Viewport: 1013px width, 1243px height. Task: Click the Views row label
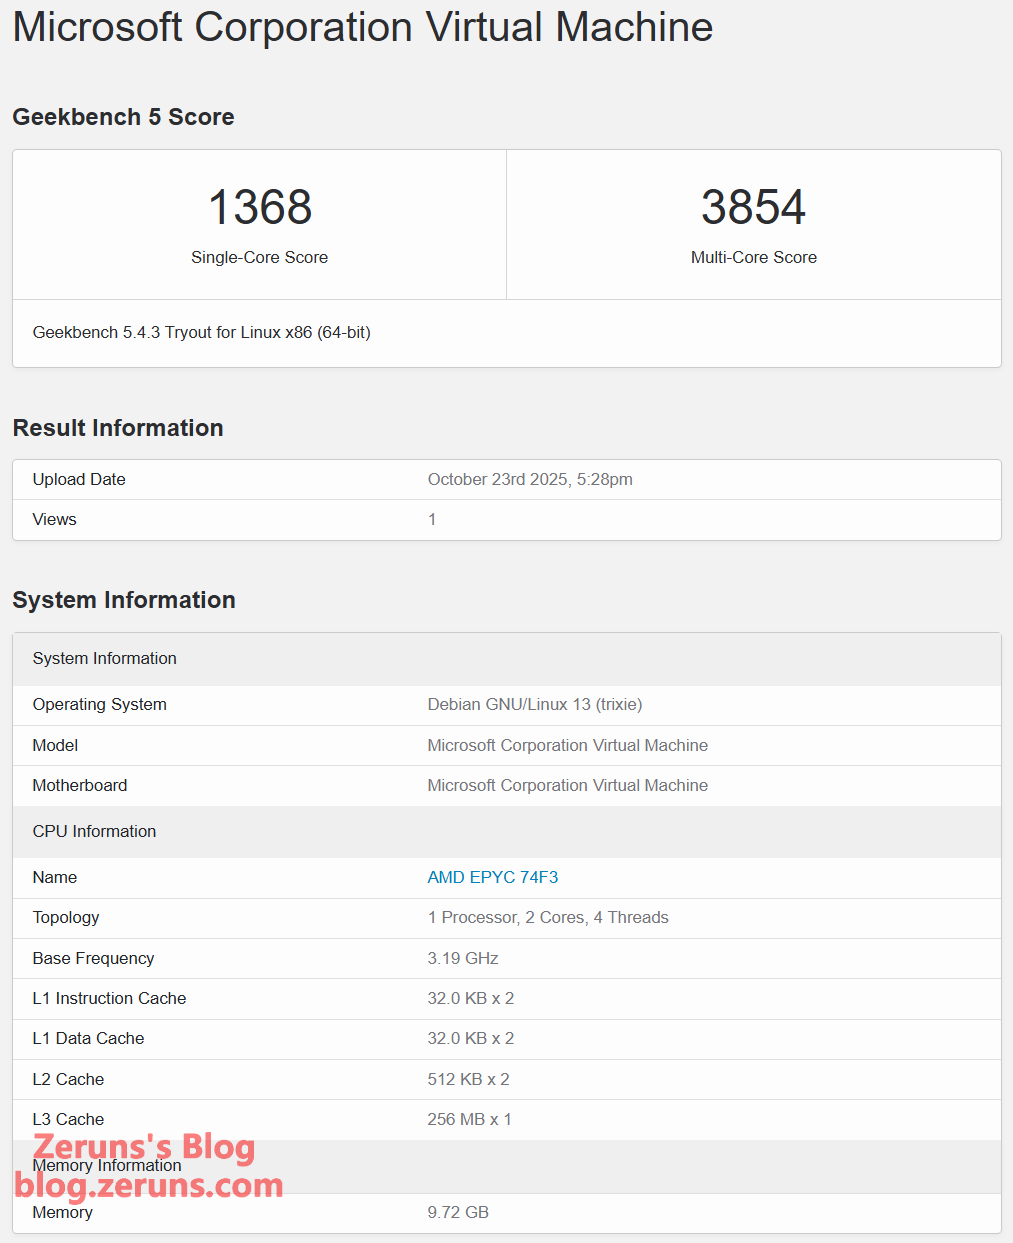54,519
